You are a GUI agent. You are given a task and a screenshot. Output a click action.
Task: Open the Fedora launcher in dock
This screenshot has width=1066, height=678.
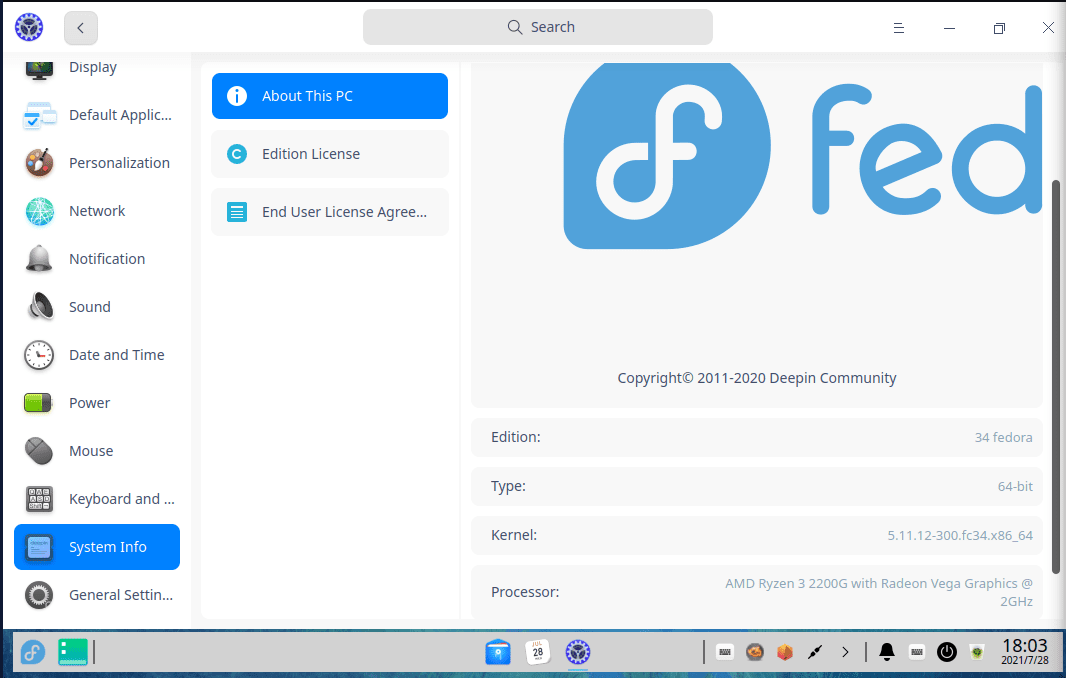32,653
